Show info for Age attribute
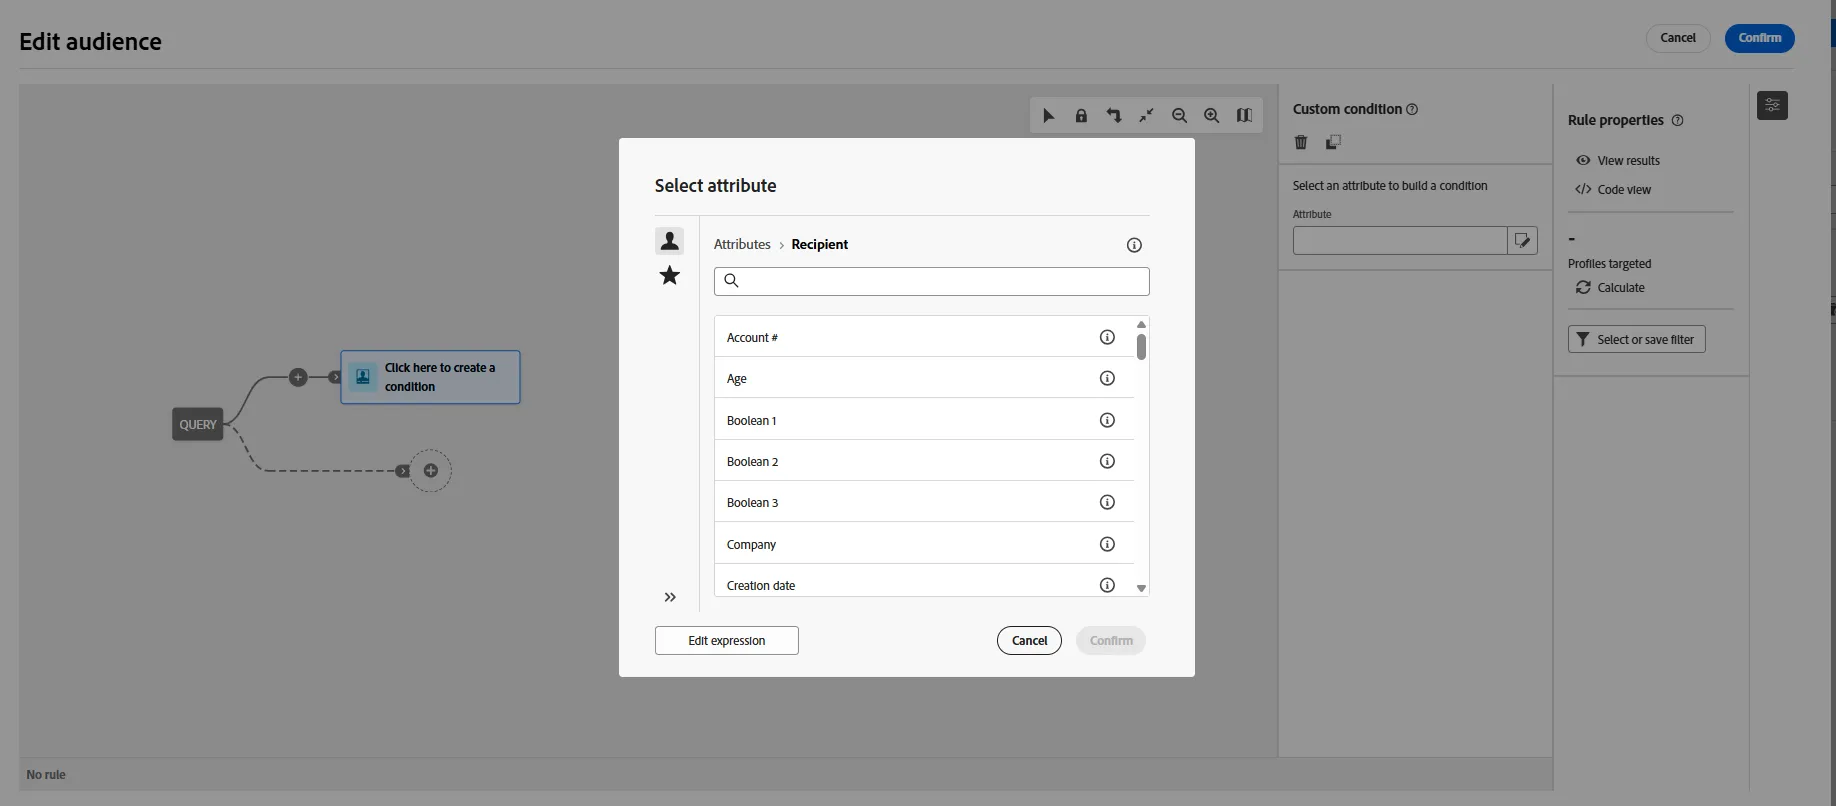The image size is (1836, 806). coord(1107,378)
